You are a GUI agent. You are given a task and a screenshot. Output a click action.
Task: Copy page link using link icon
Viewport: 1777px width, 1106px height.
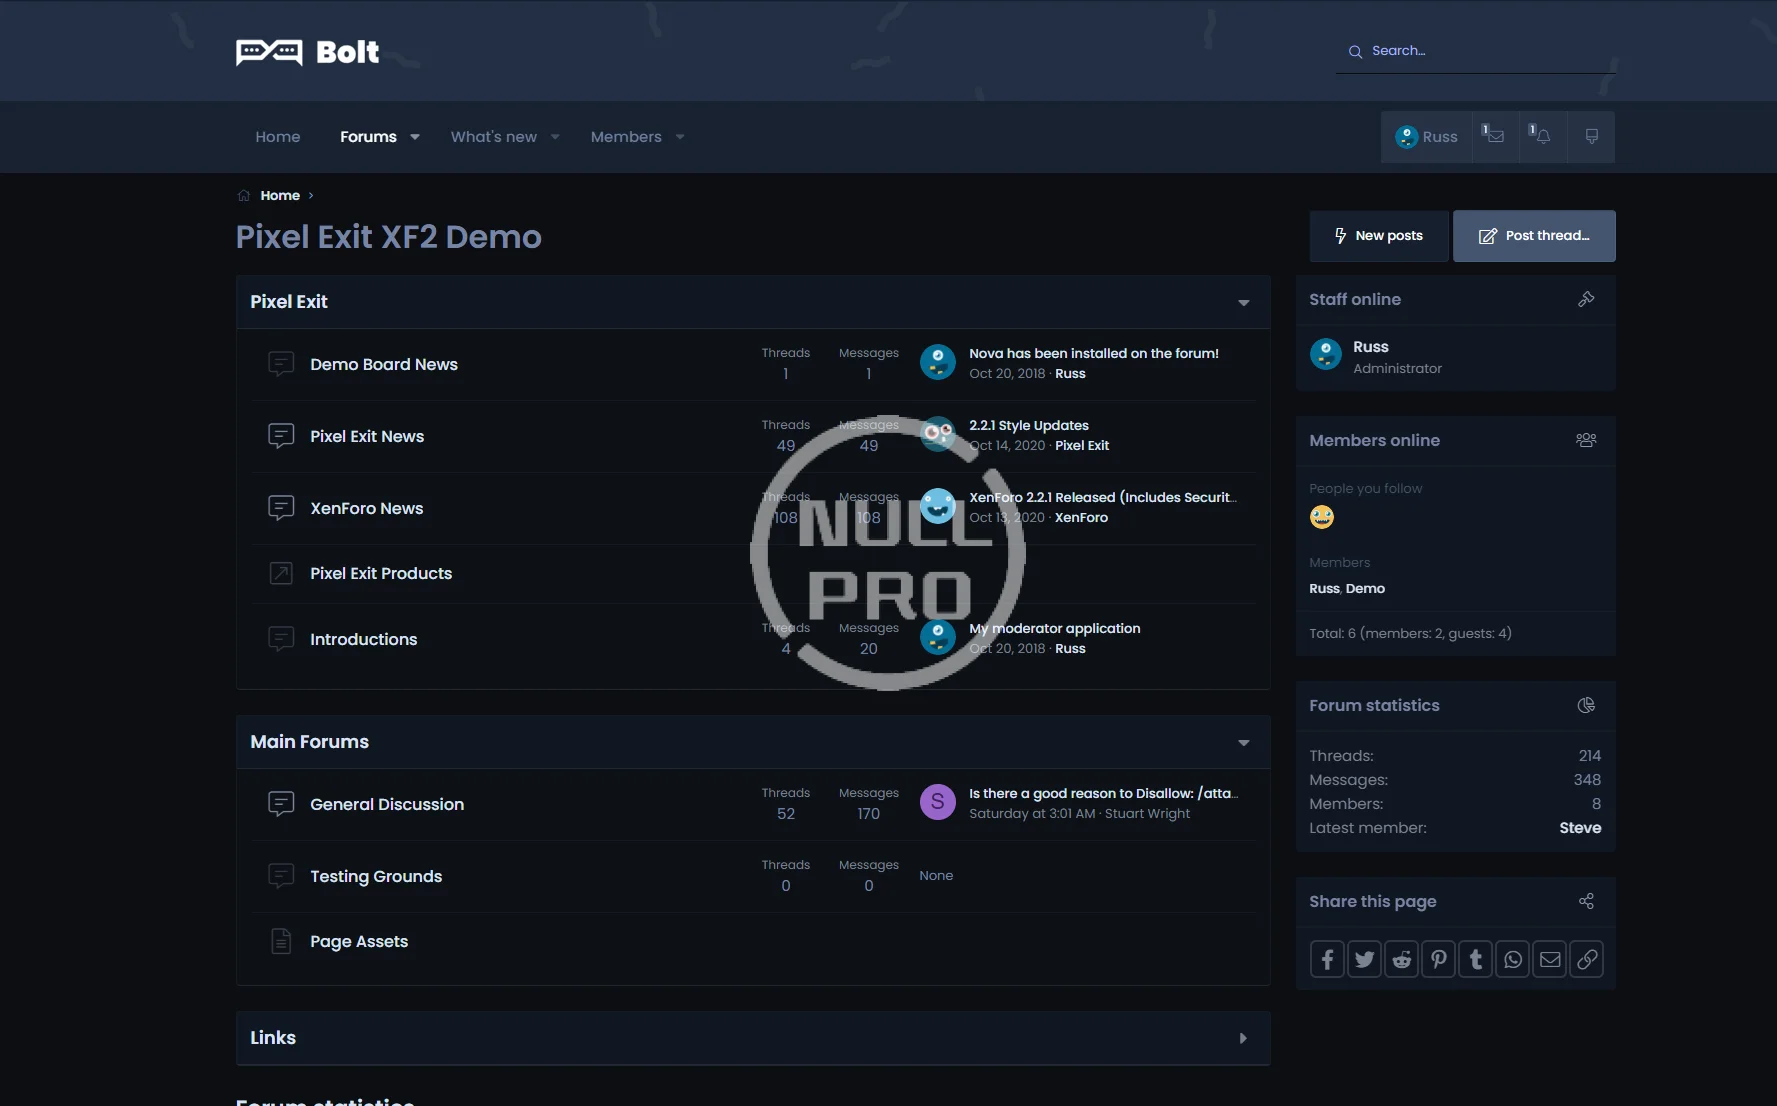point(1587,960)
